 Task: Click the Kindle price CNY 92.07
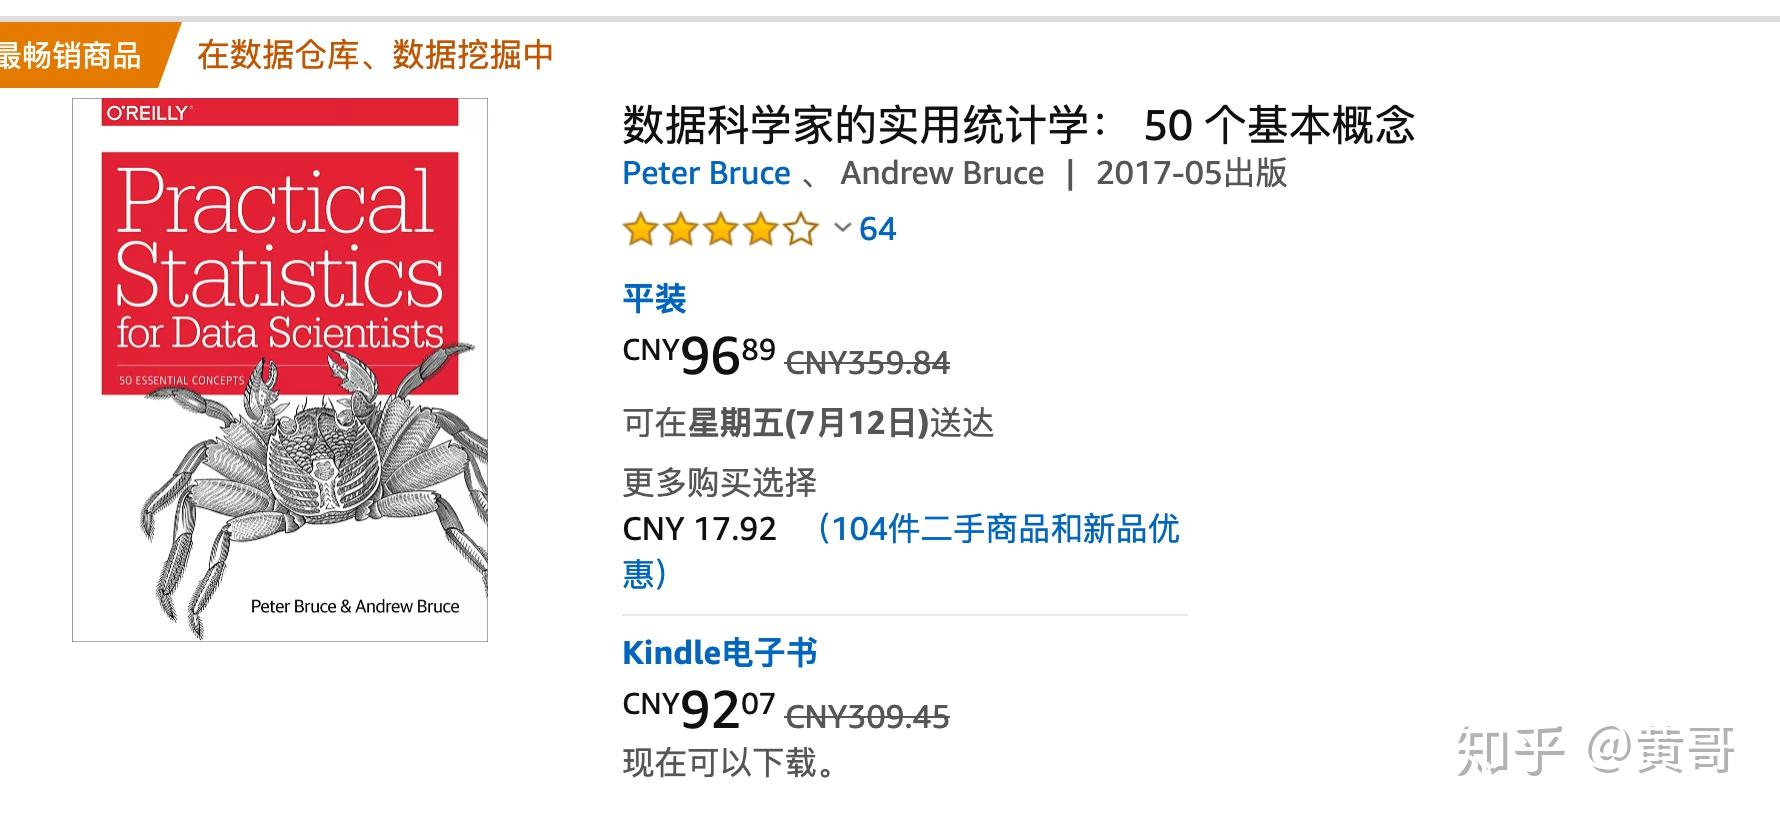pos(699,710)
